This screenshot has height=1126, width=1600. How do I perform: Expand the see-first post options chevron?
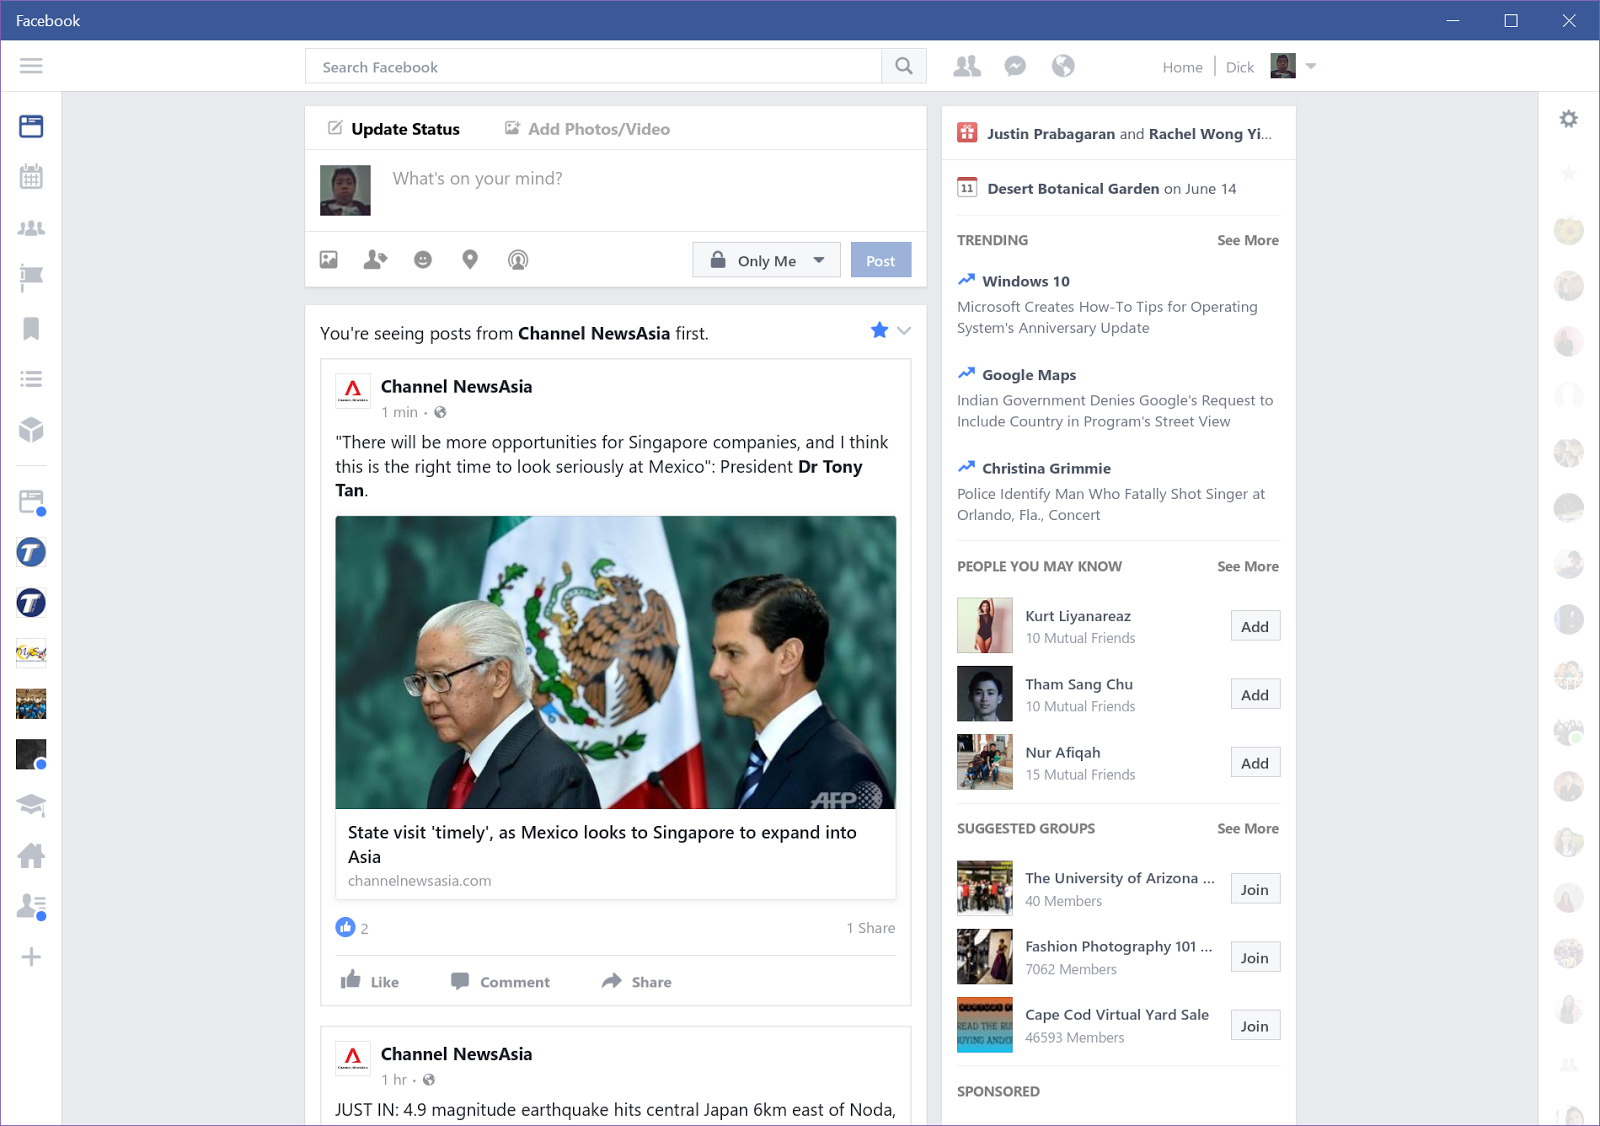pyautogui.click(x=904, y=331)
